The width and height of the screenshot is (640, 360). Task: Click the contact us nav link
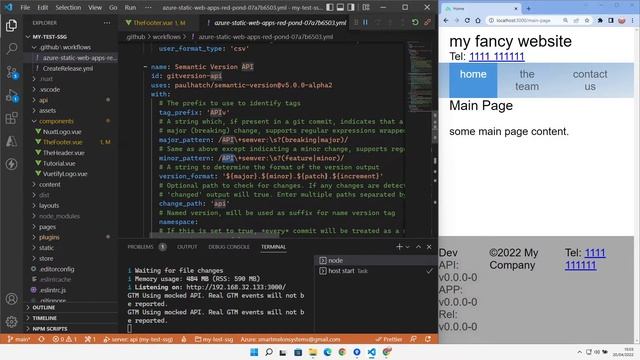590,80
